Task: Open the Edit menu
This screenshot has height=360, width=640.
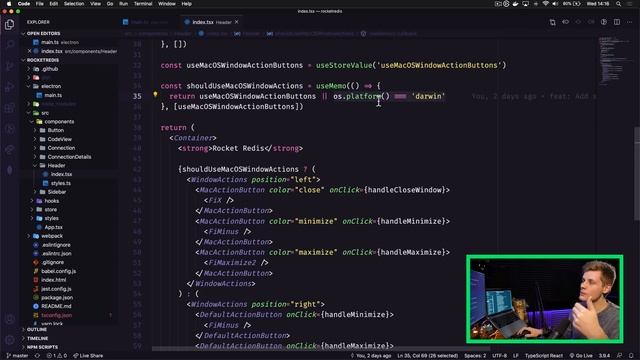Action: [53, 4]
